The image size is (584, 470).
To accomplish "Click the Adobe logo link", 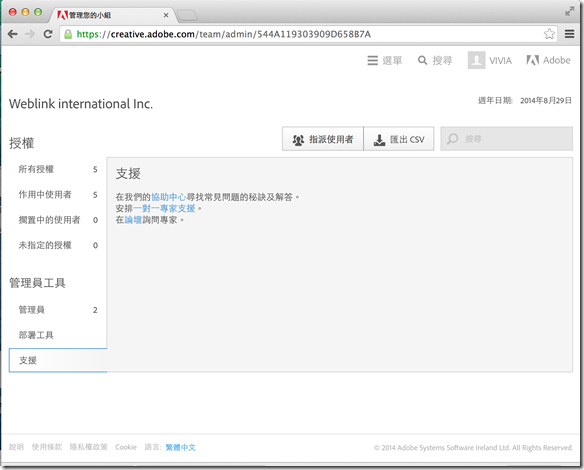I will coord(548,60).
